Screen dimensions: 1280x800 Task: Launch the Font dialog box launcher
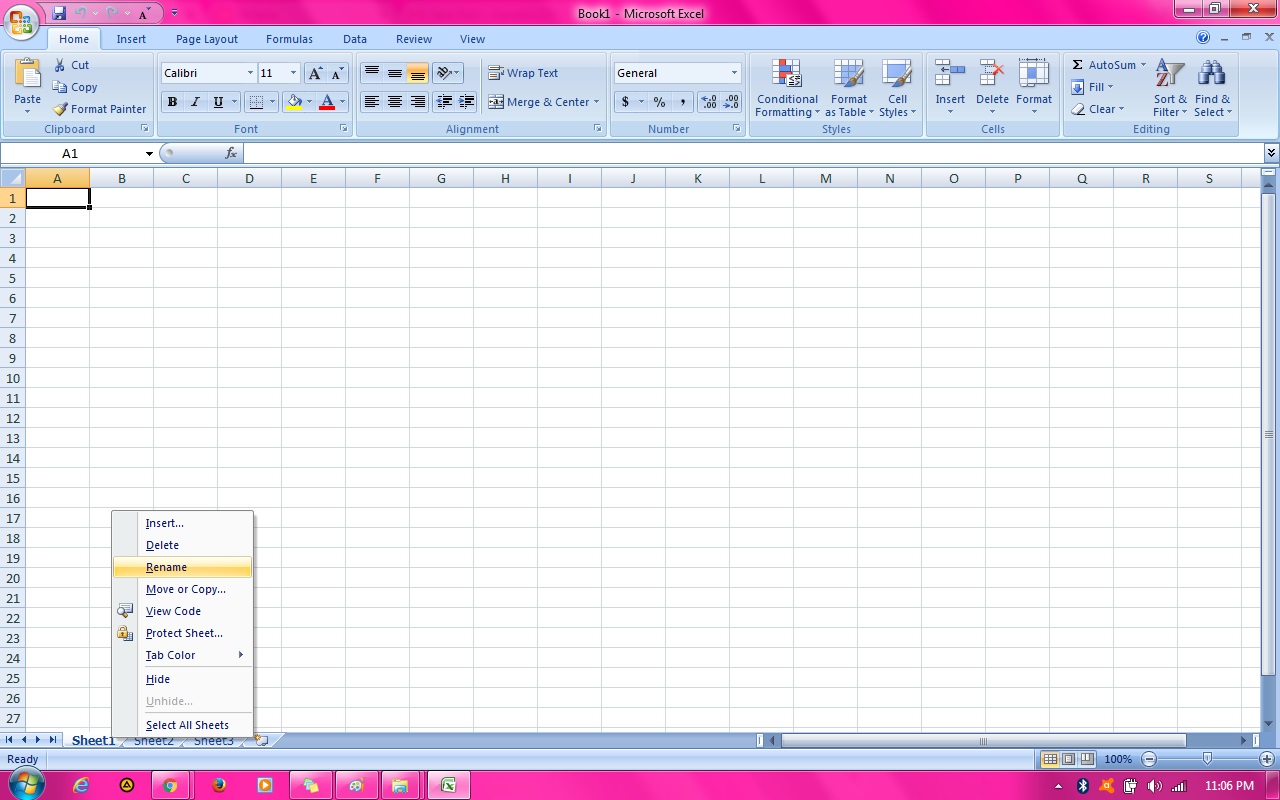(344, 129)
